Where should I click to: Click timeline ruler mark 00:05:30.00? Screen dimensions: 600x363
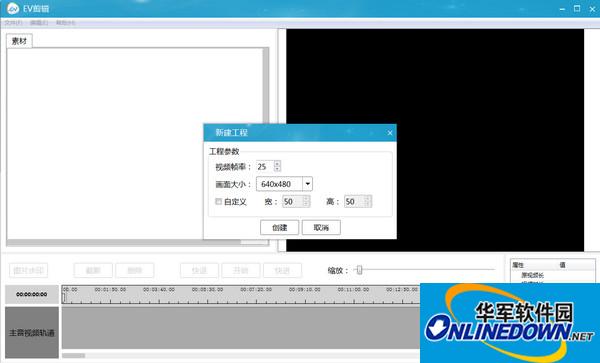(x=207, y=290)
